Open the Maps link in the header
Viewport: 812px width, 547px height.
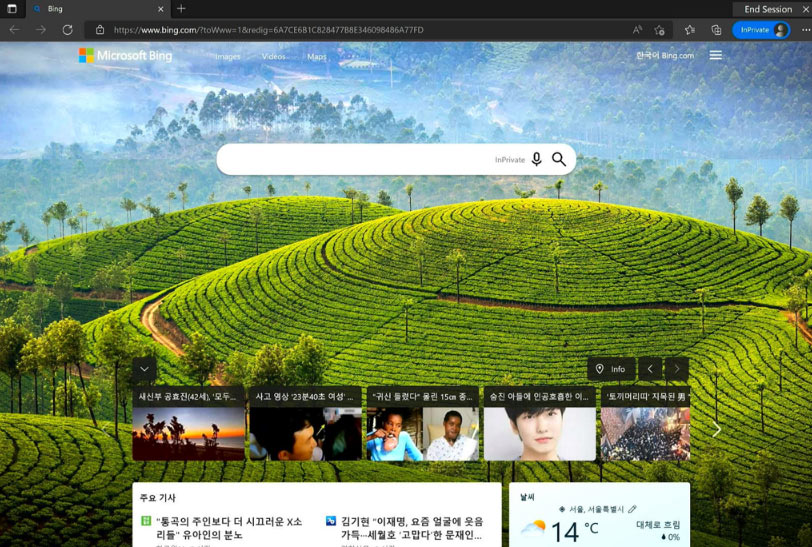[x=317, y=57]
